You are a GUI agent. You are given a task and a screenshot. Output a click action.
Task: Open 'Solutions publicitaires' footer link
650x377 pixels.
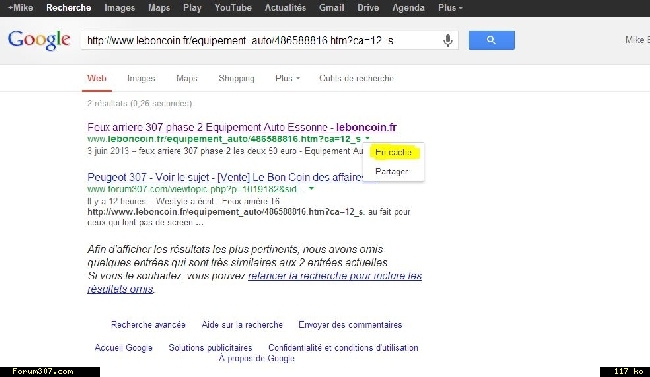tap(210, 348)
